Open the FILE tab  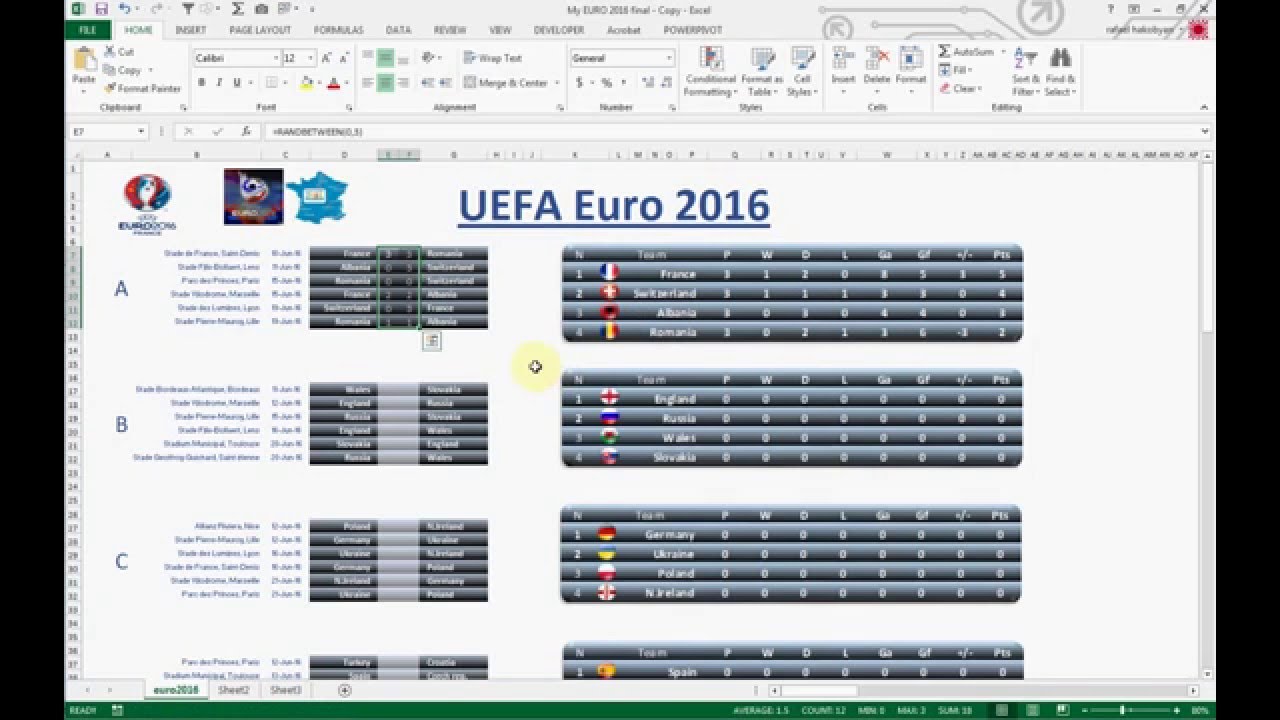click(88, 30)
